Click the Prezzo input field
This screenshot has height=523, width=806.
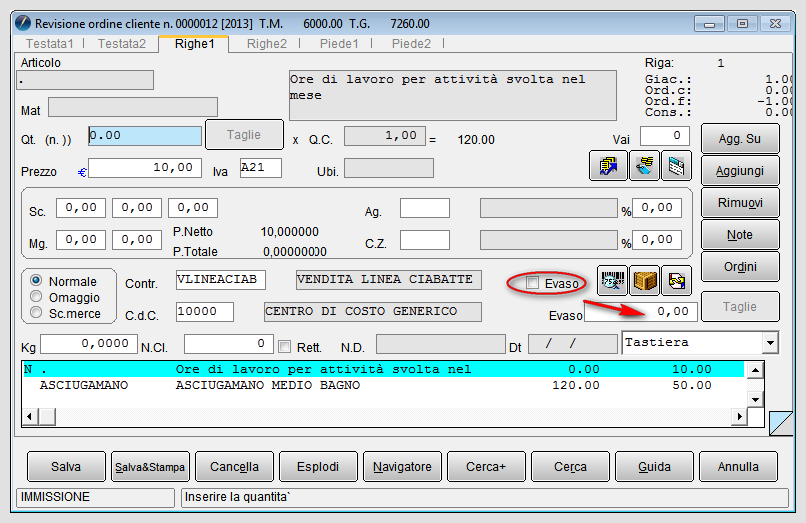click(145, 168)
